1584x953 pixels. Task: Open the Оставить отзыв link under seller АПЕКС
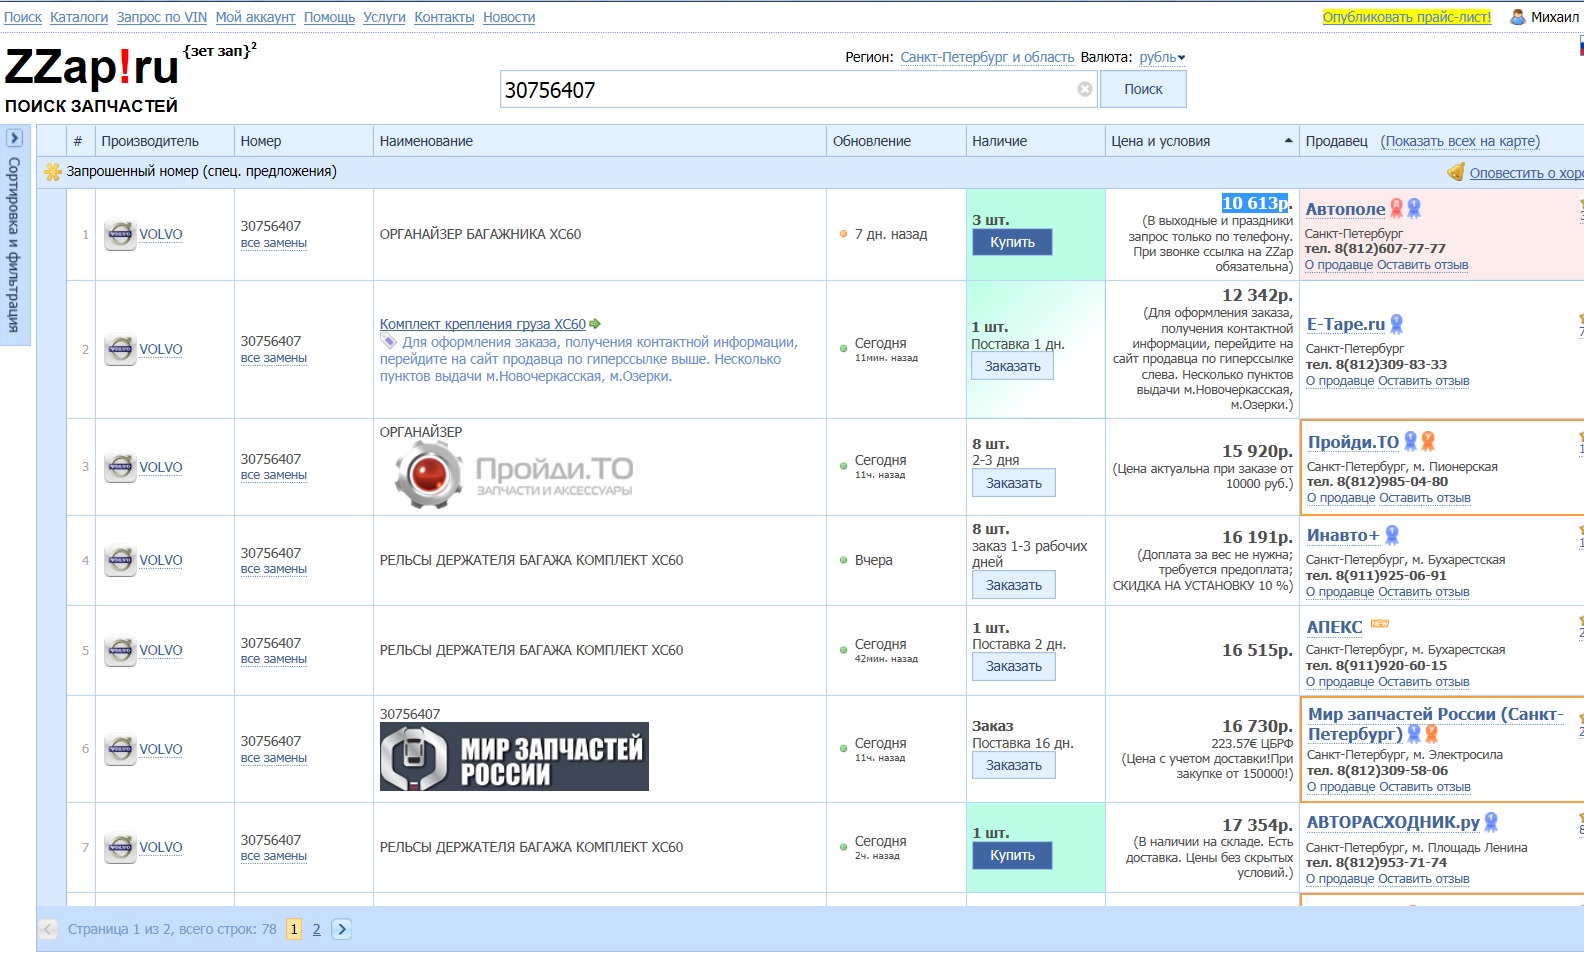[x=1423, y=682]
